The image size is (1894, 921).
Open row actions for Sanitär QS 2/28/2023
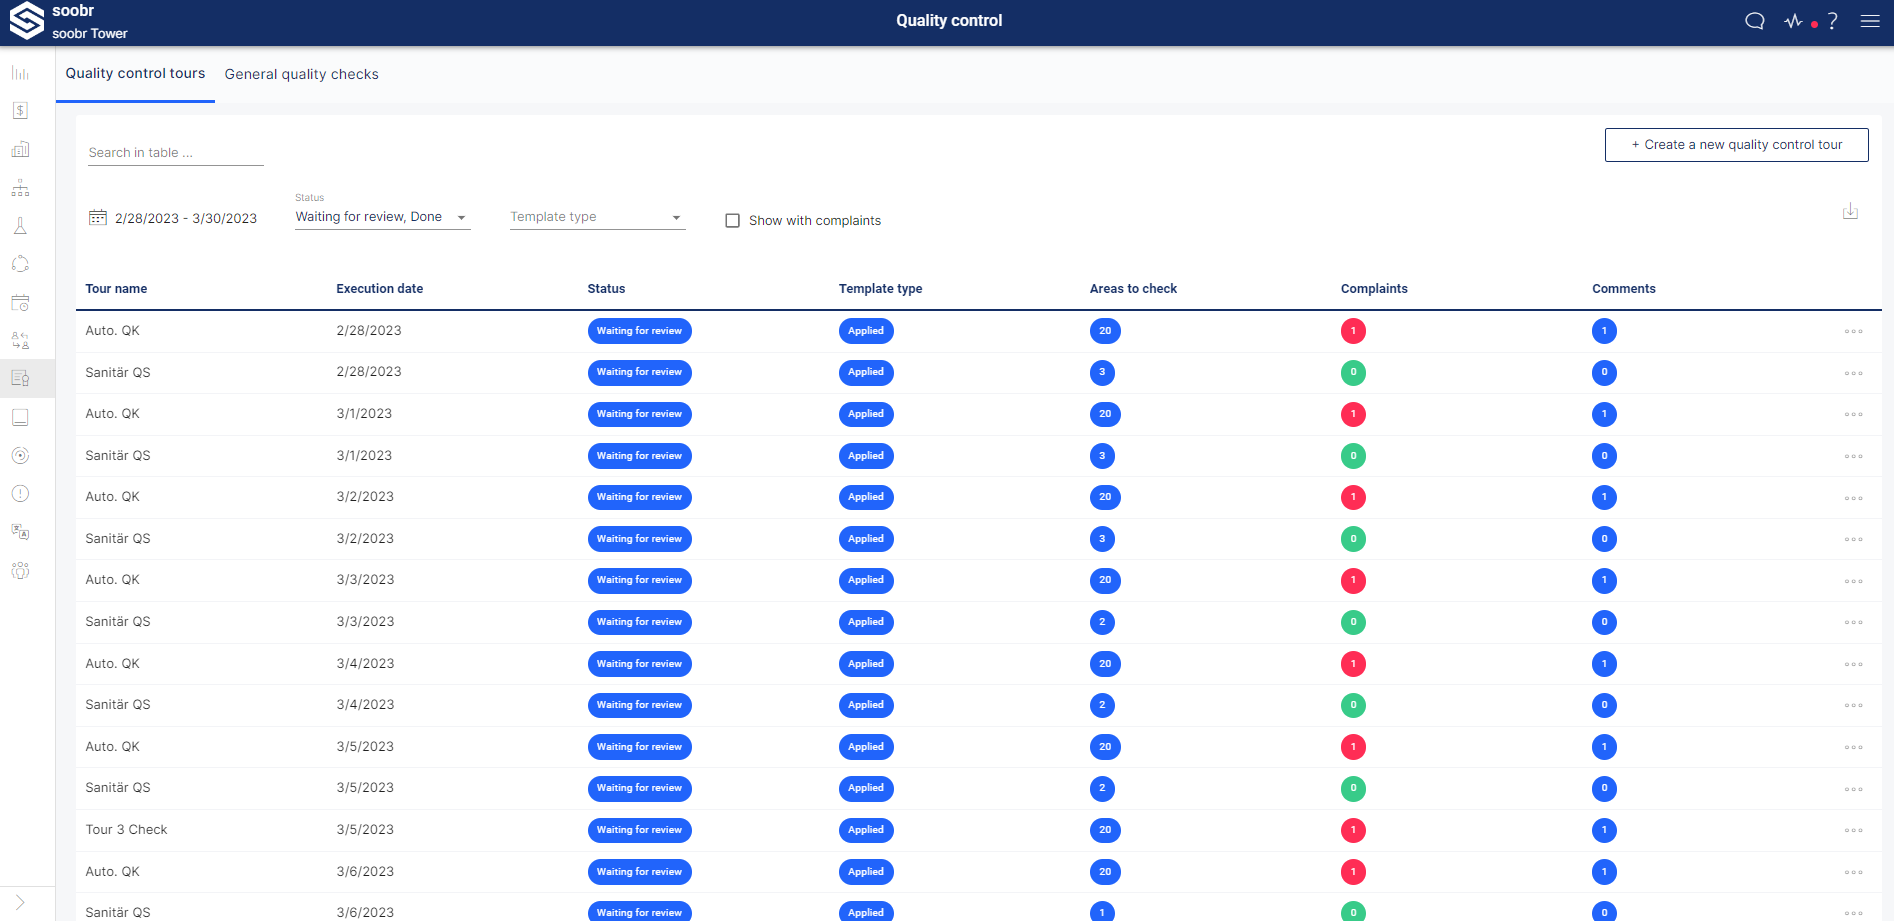tap(1853, 373)
